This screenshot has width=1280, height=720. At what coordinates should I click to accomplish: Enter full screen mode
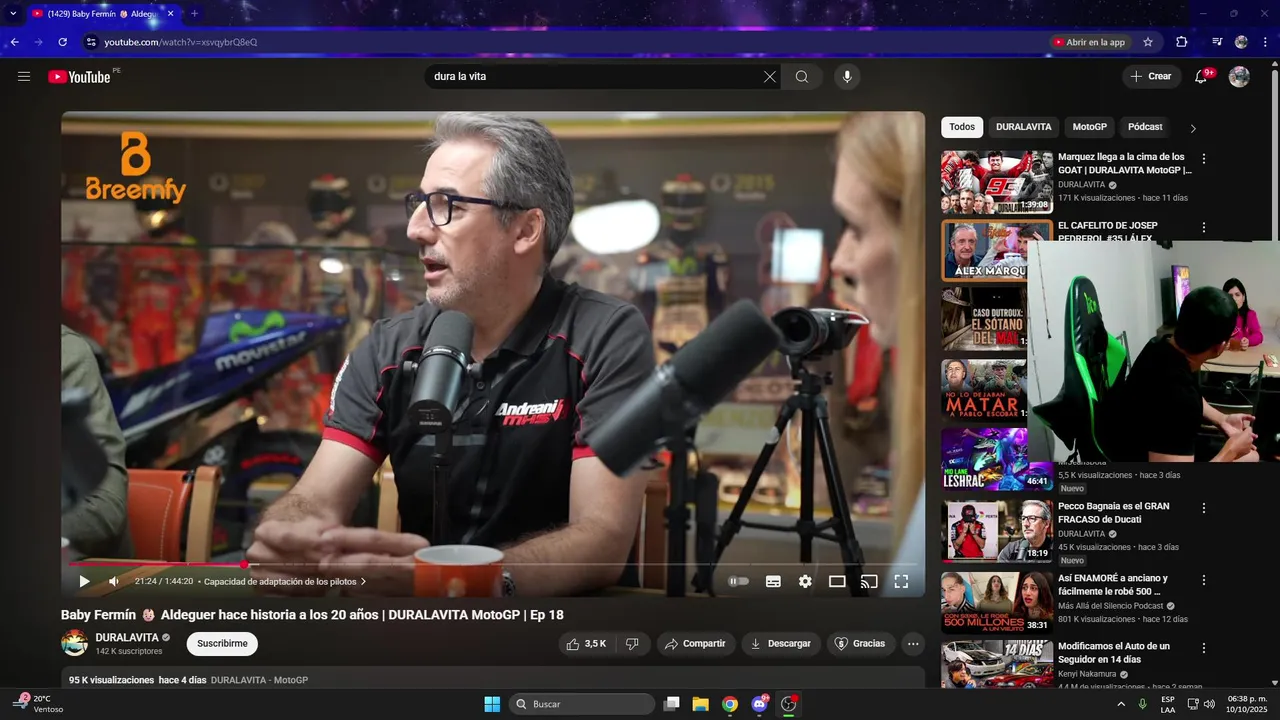coord(901,581)
